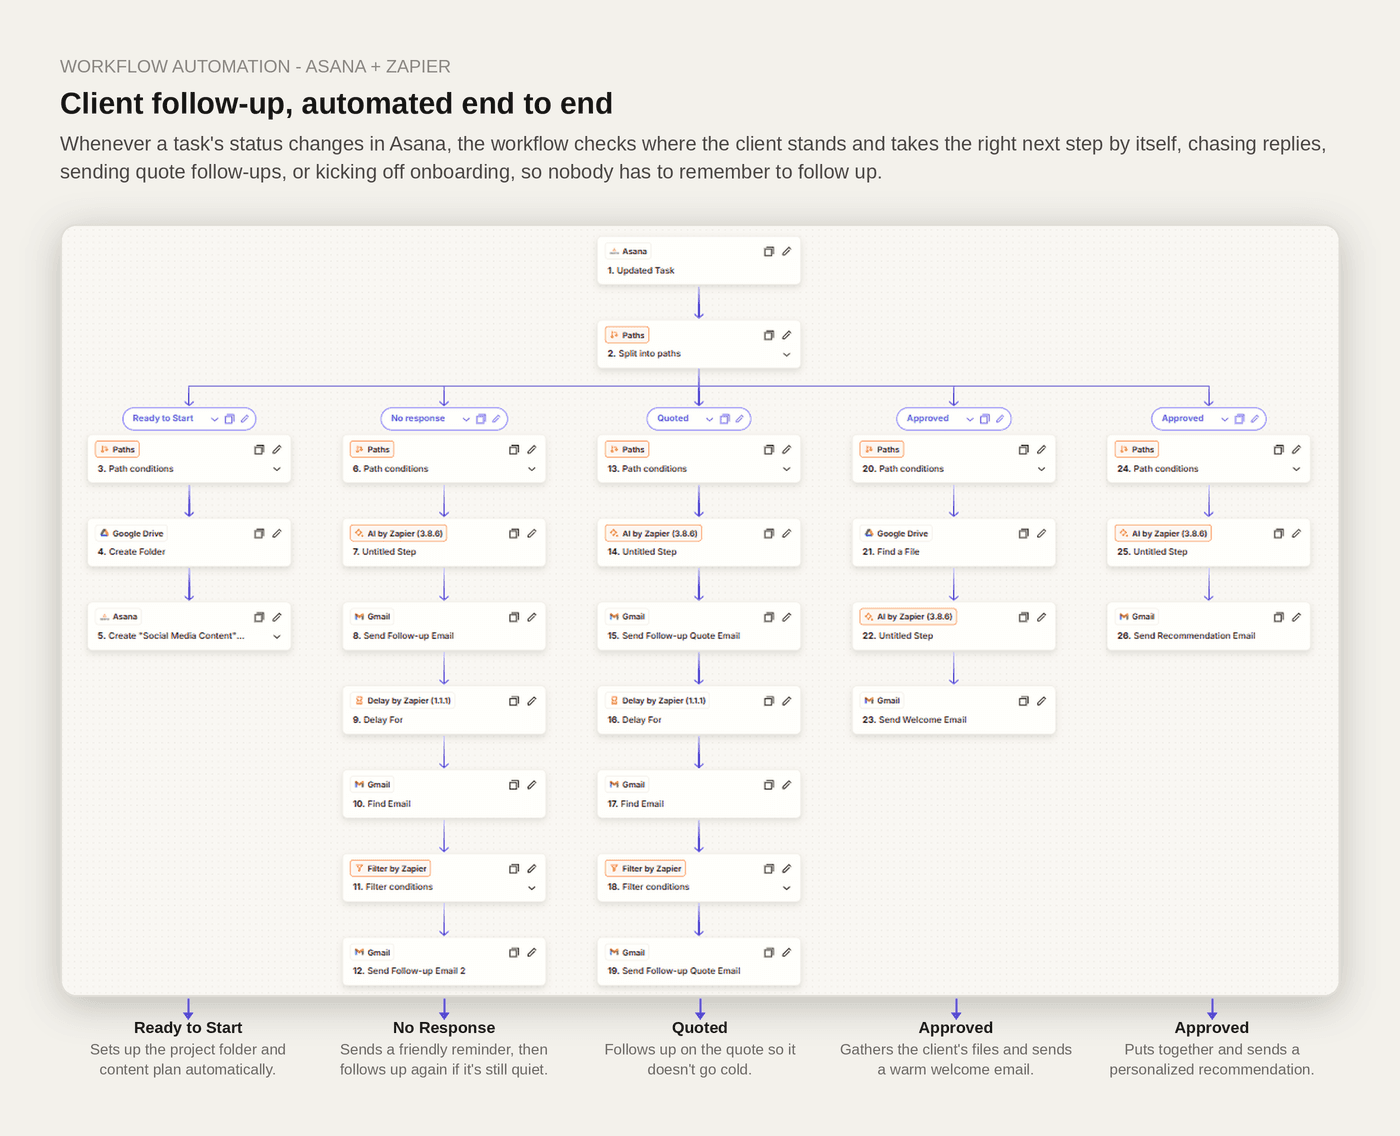Click Gmail badge on 23. Send Welcome Email
The height and width of the screenshot is (1136, 1400).
click(x=882, y=701)
